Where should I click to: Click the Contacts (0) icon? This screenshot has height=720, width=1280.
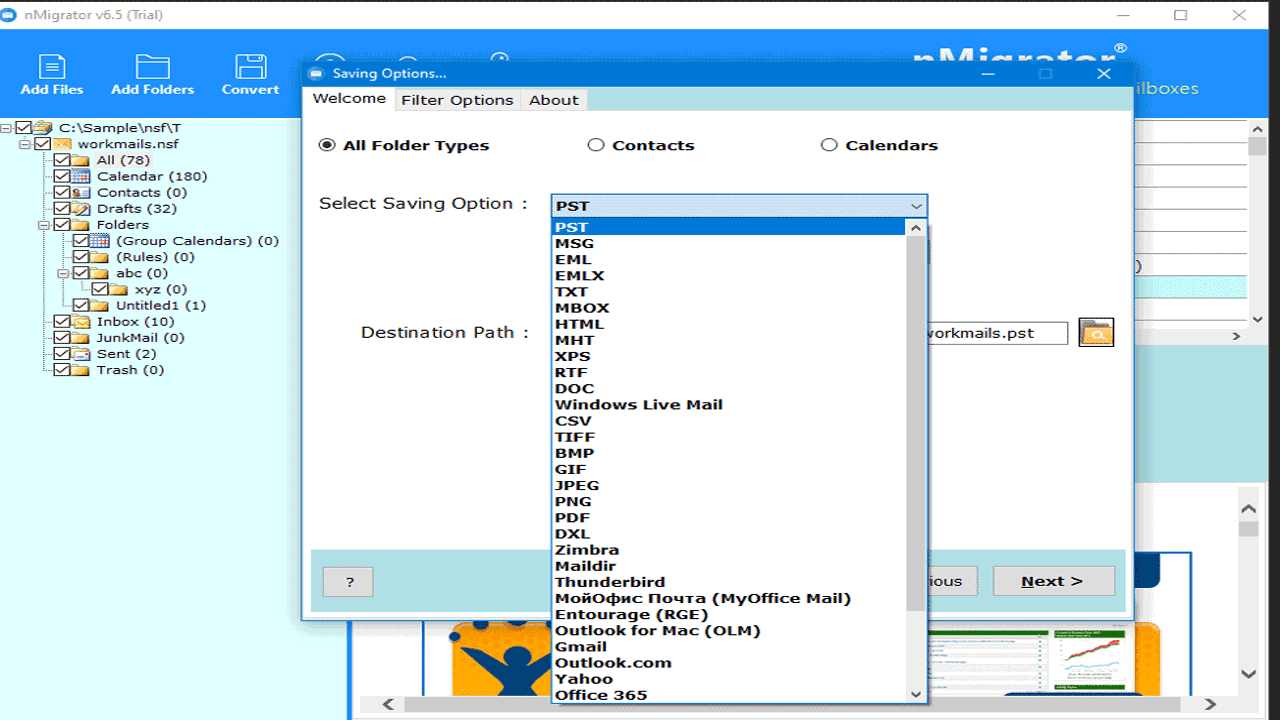(x=81, y=192)
